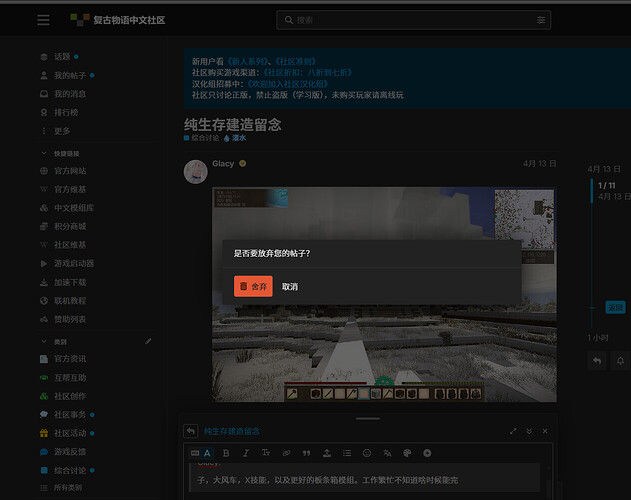Toggle the sidebar hamburger menu
Screen dimensions: 631x500
43,20
